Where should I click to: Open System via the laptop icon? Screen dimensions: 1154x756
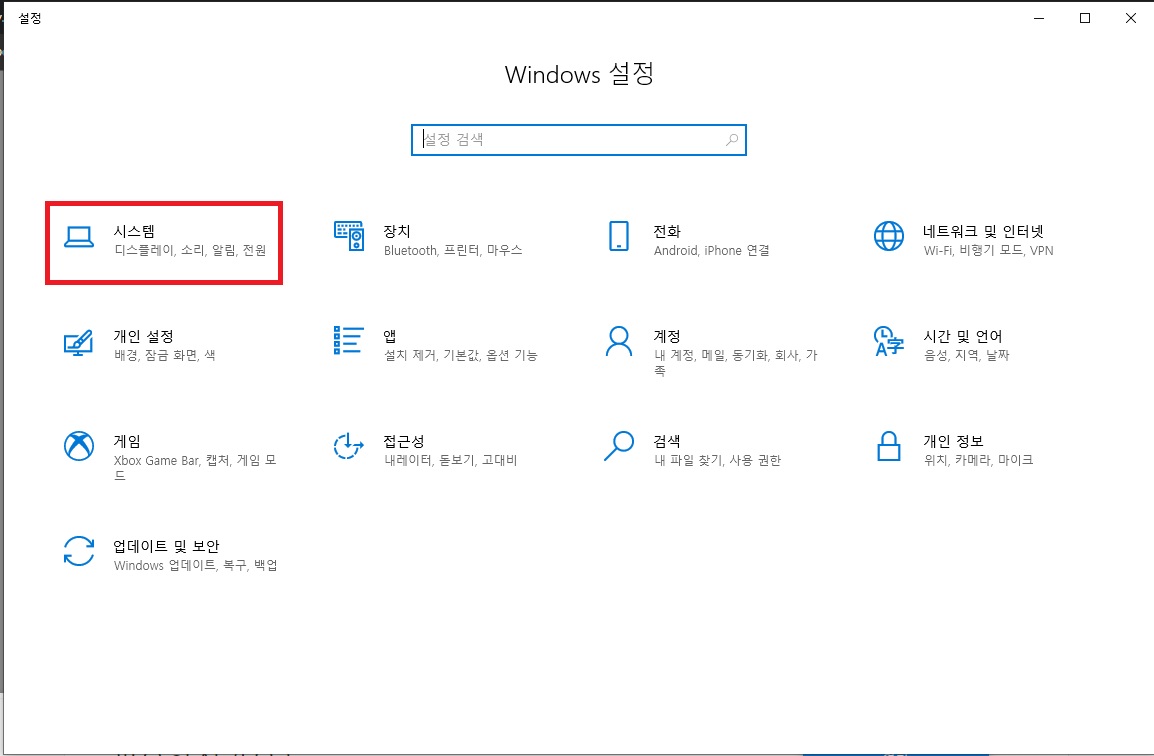(79, 237)
